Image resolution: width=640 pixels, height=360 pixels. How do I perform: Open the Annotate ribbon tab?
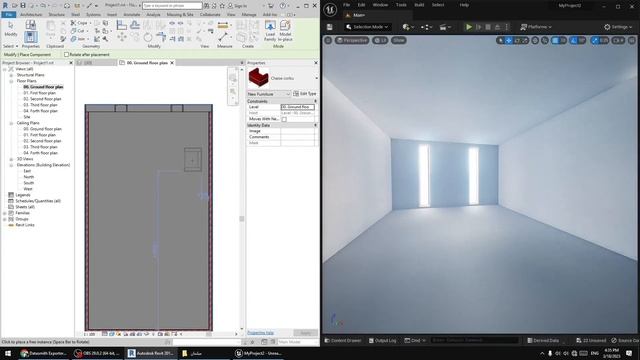pos(132,15)
